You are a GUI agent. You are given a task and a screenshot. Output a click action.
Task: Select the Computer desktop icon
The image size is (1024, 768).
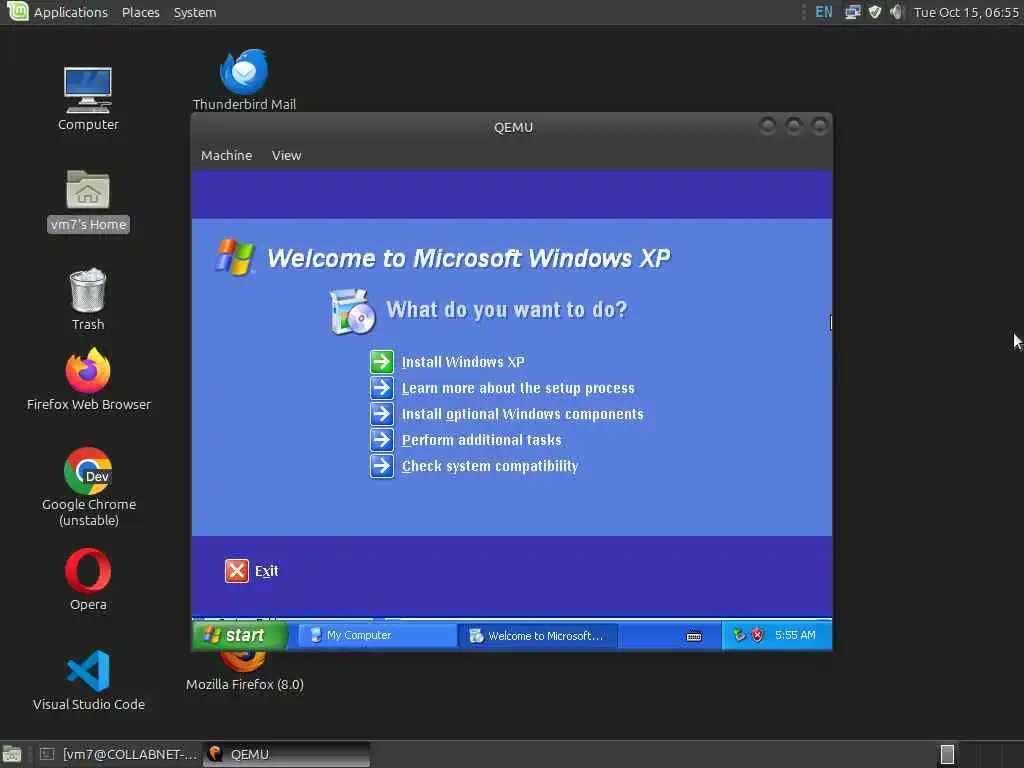(88, 99)
